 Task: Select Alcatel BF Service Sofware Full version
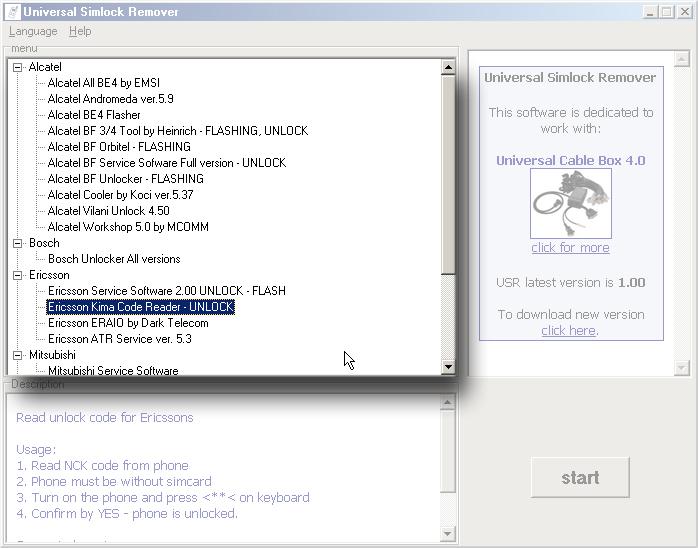pyautogui.click(x=167, y=163)
